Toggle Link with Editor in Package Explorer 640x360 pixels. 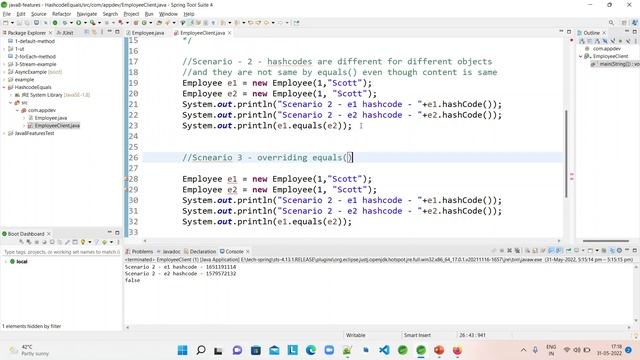[94, 32]
